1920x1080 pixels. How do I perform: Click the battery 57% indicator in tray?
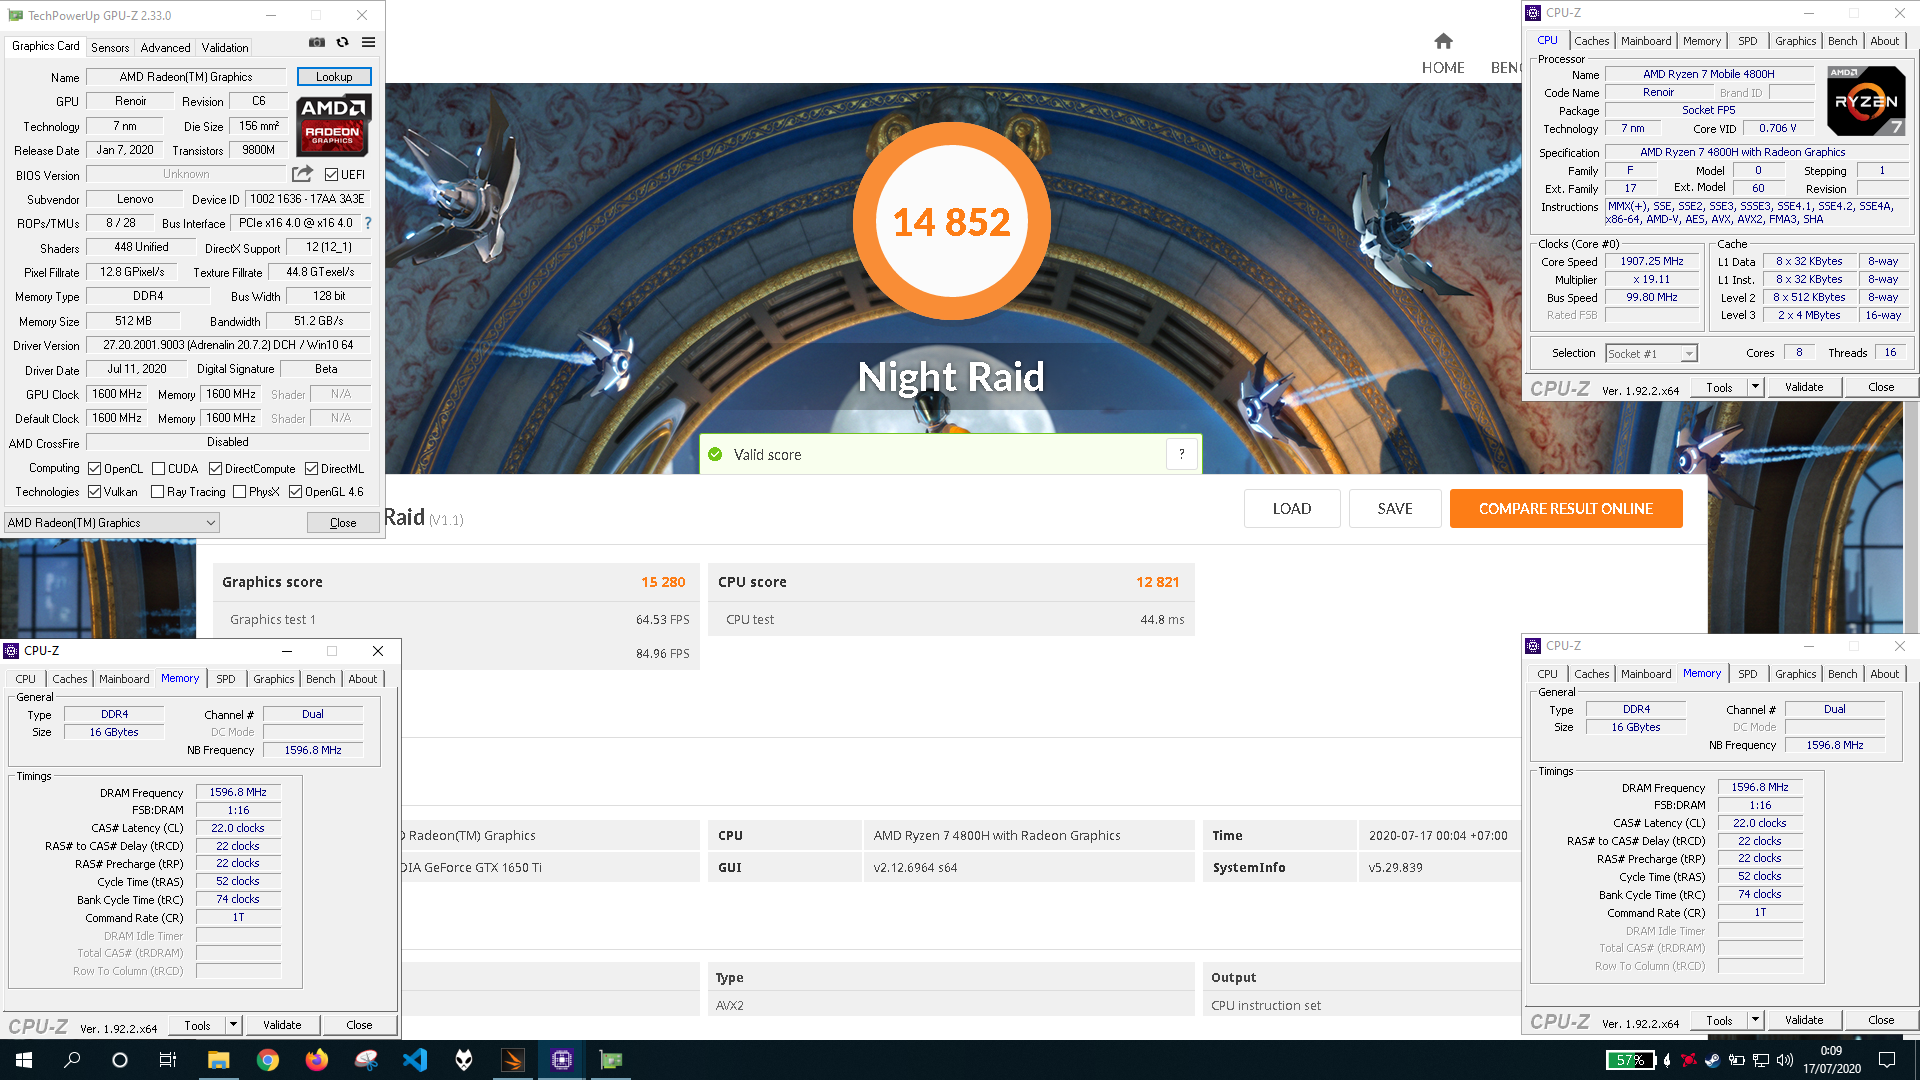1630,1060
